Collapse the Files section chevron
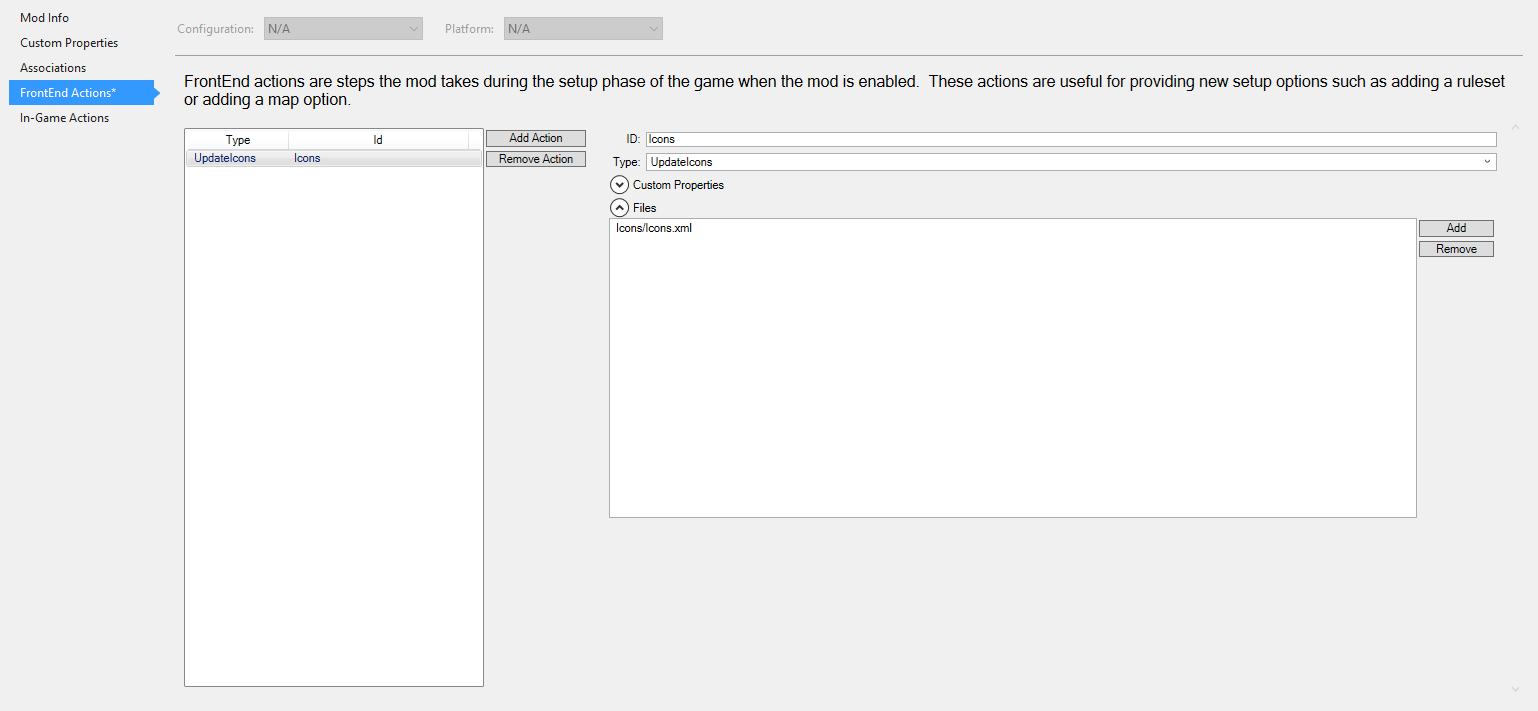 tap(620, 208)
